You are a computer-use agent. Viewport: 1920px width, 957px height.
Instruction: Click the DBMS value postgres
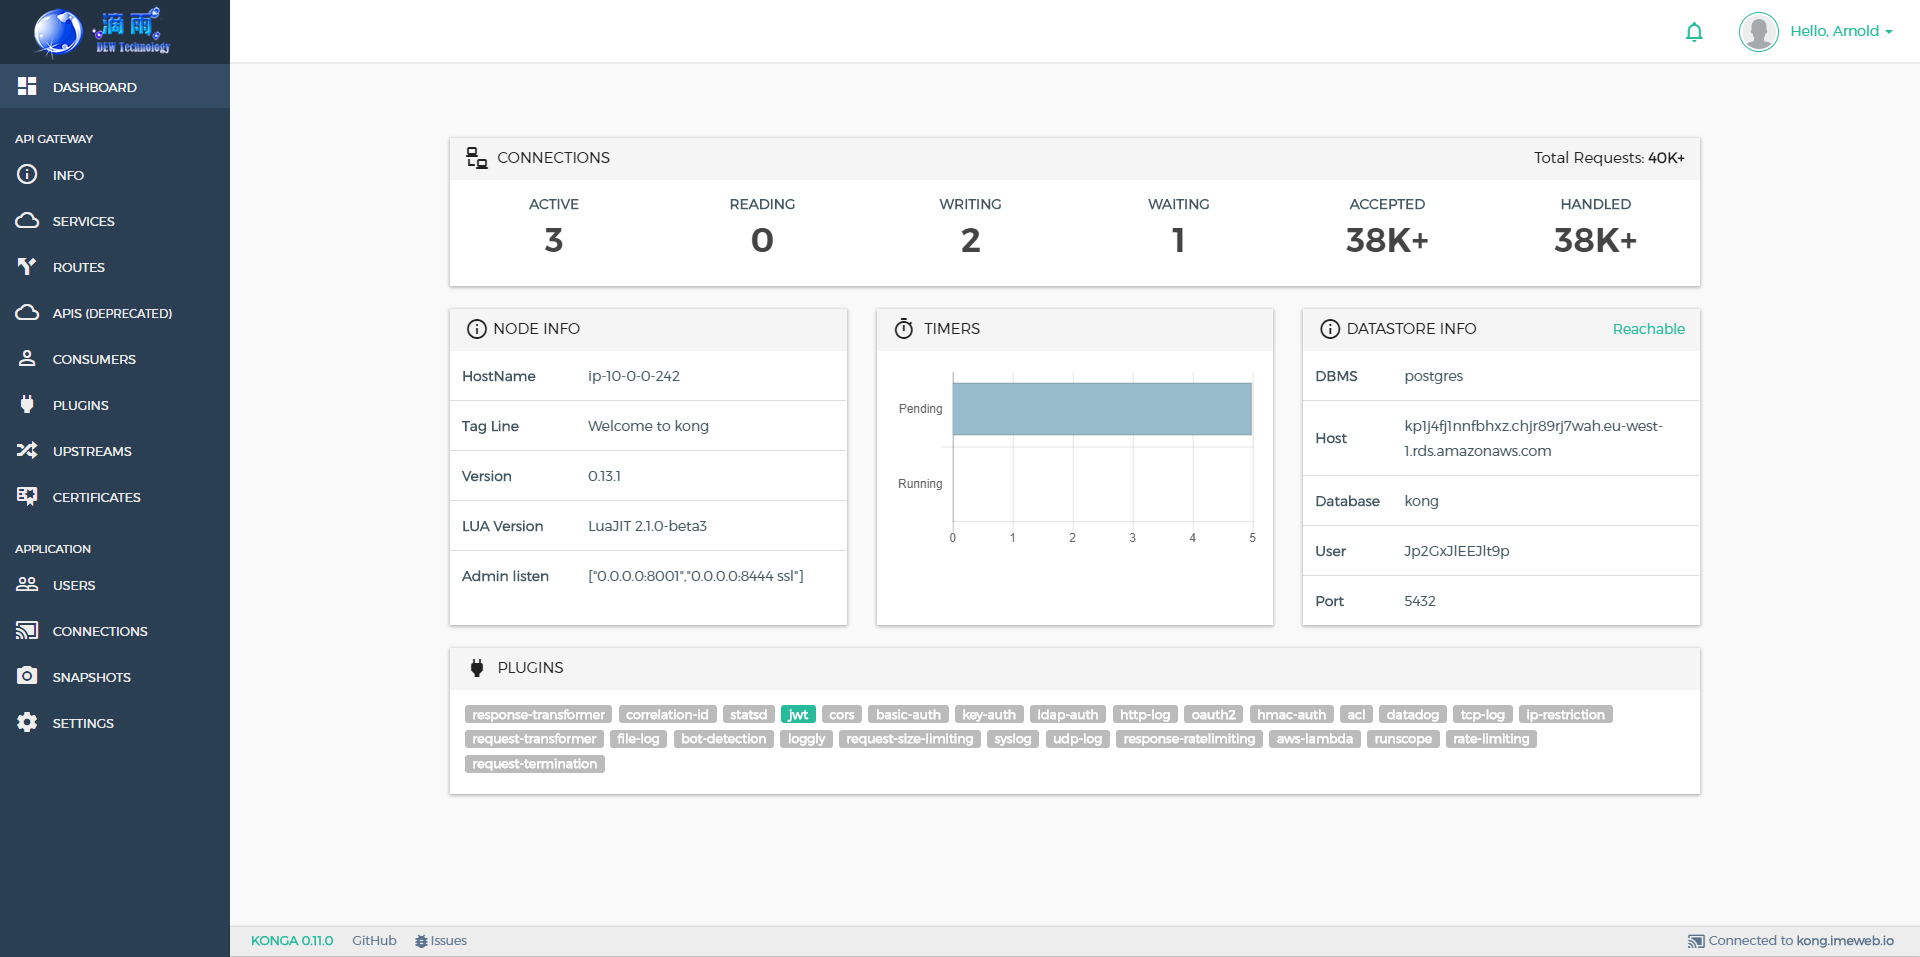click(1433, 376)
